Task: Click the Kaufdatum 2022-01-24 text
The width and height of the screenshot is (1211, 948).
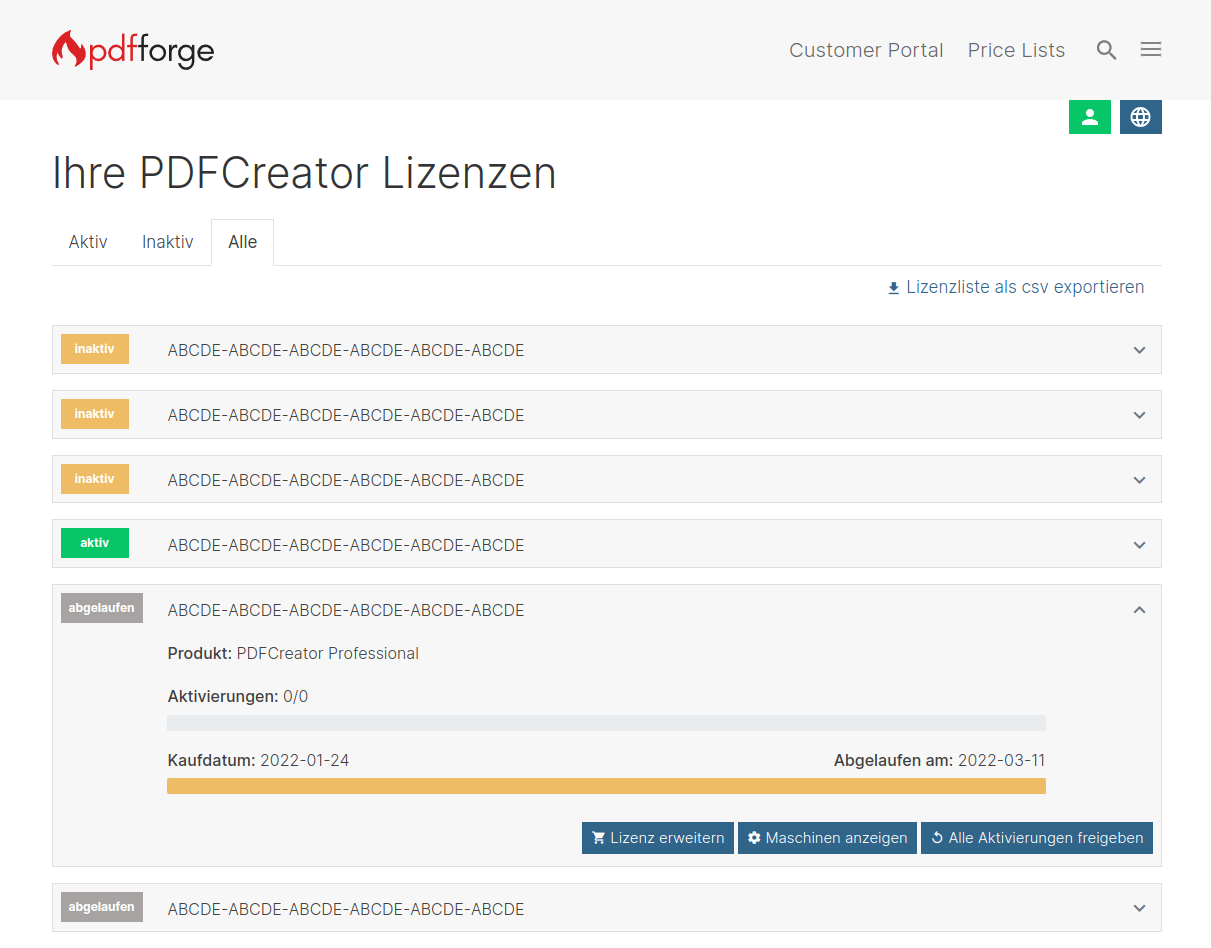Action: pyautogui.click(x=258, y=760)
